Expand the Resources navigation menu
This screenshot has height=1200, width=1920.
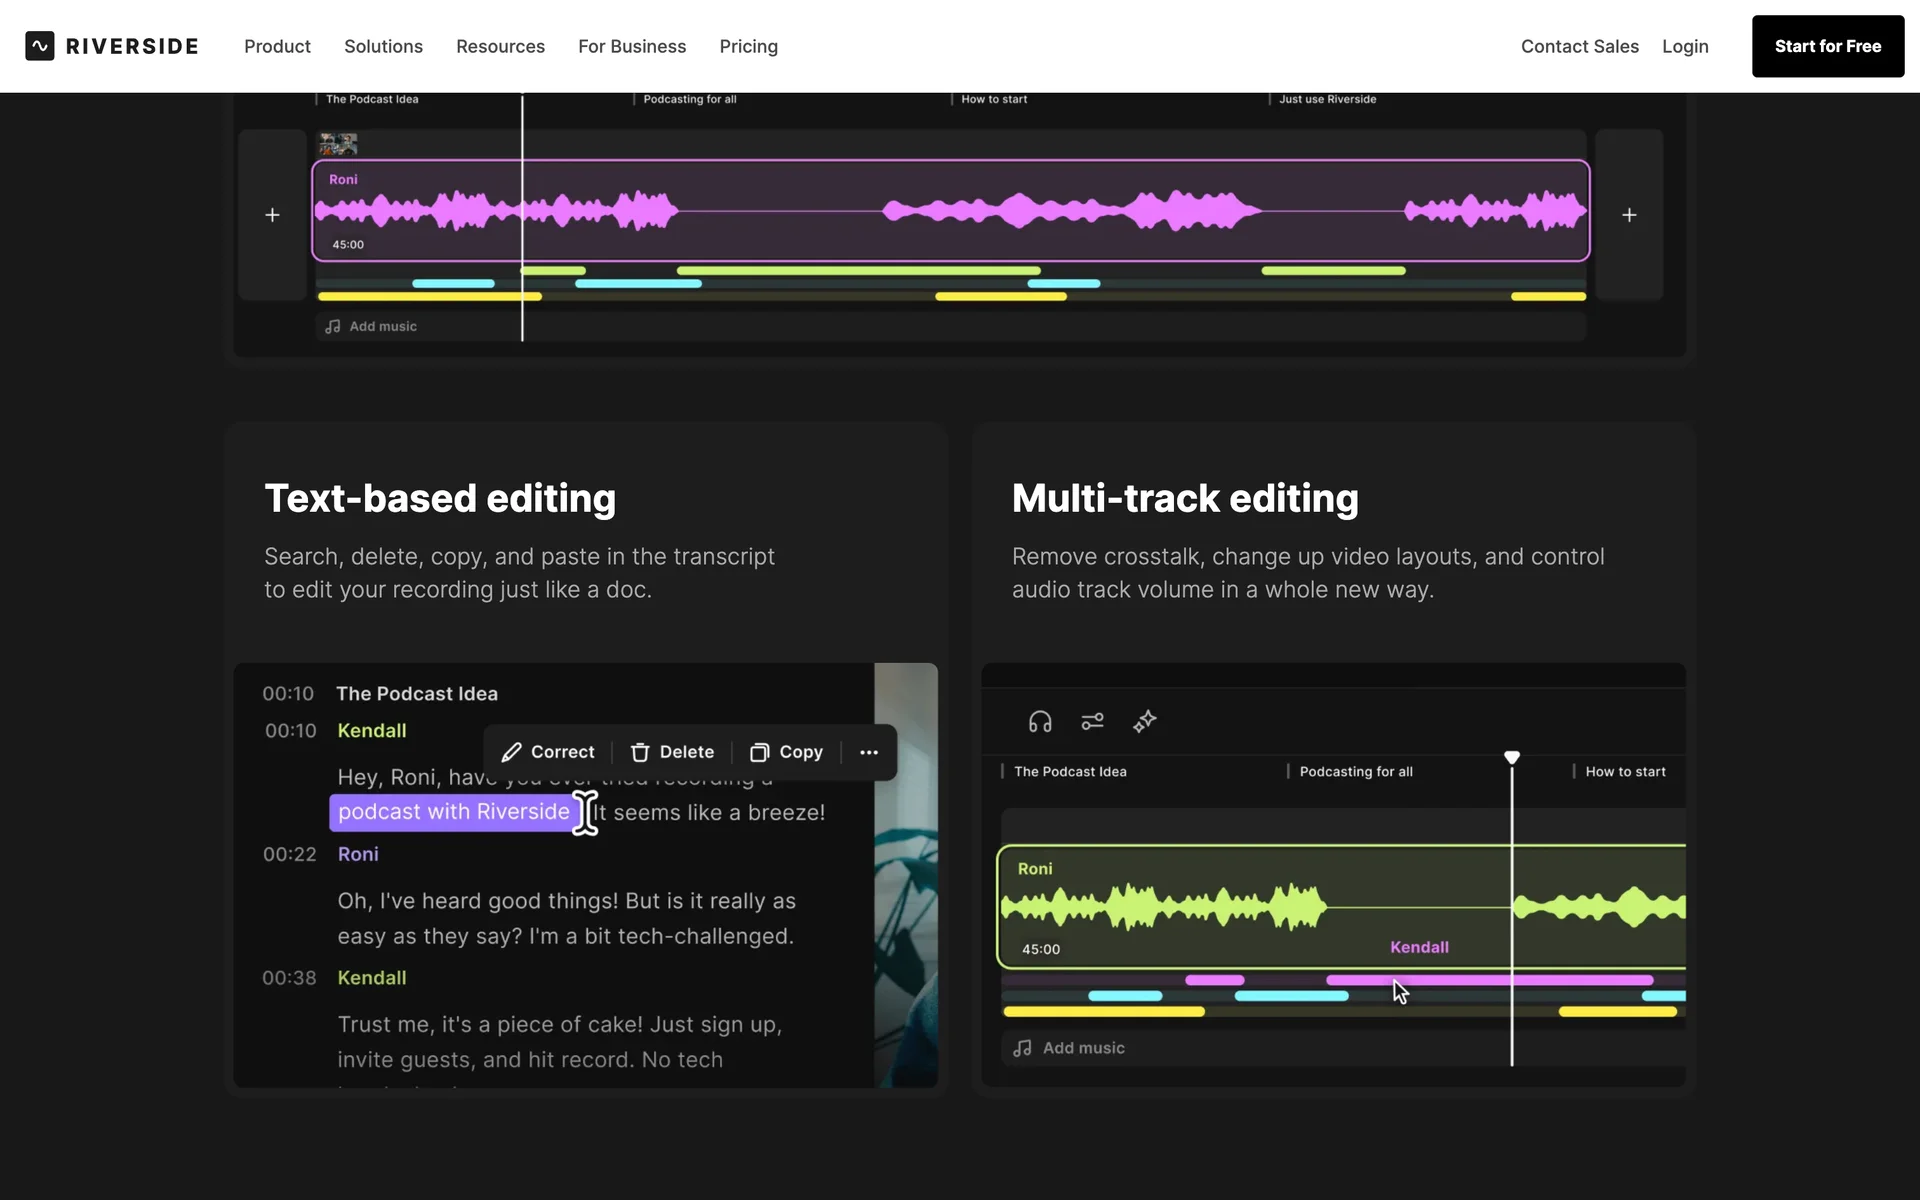[500, 46]
